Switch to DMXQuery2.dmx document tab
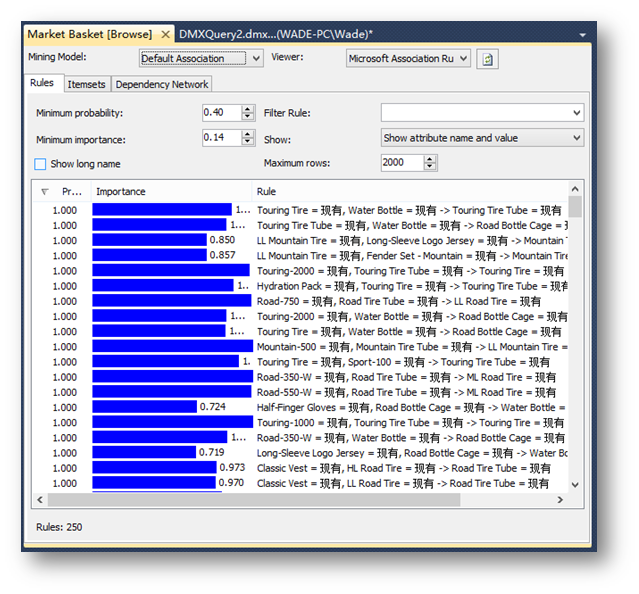 coord(275,34)
